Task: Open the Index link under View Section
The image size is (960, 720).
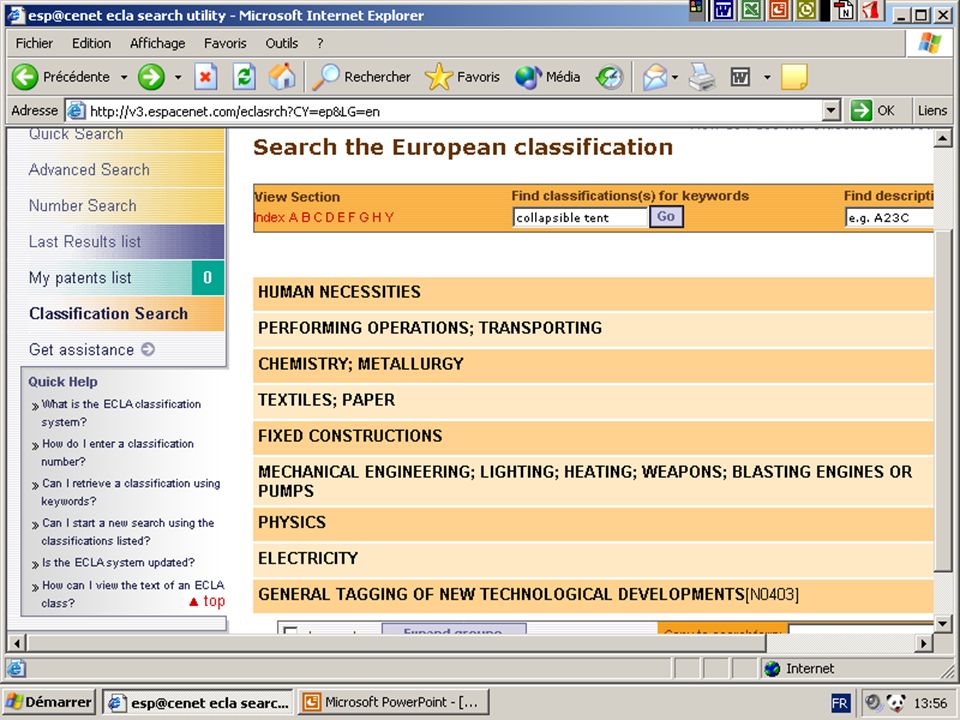Action: [x=269, y=217]
